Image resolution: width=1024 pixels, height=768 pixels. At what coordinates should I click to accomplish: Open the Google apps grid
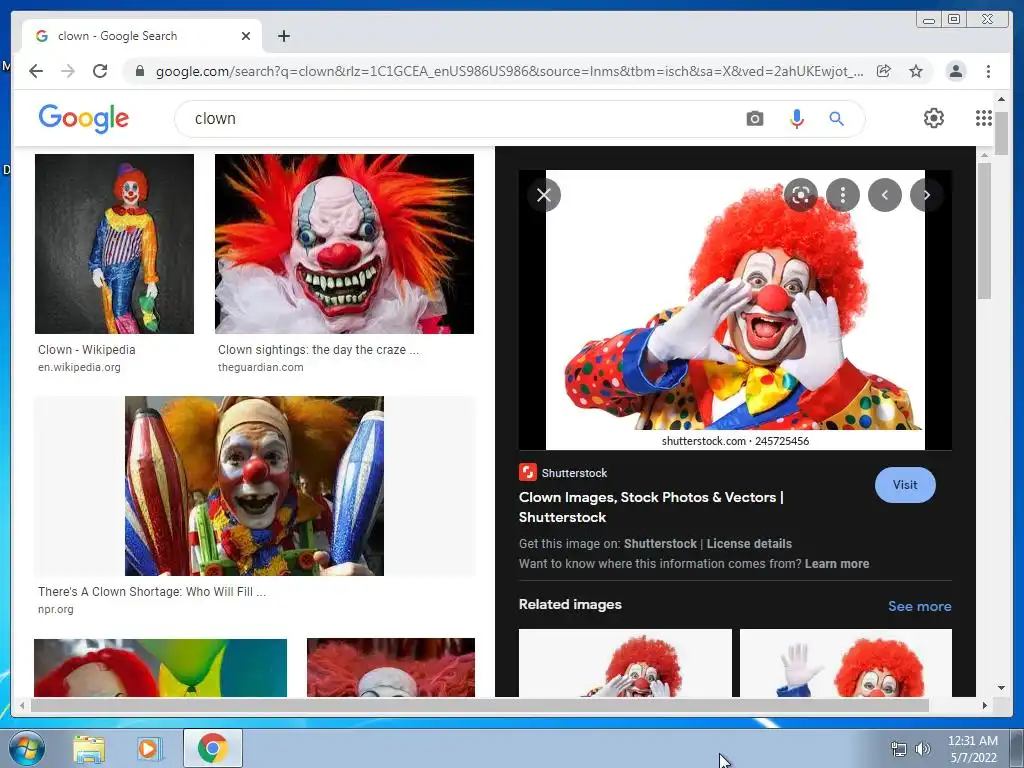(984, 118)
